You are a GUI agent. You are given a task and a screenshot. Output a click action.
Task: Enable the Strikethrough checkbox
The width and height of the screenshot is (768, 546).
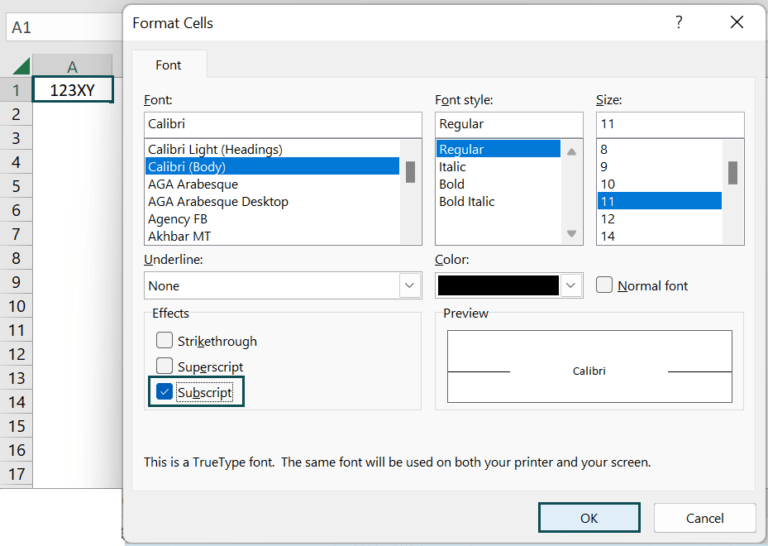click(165, 341)
